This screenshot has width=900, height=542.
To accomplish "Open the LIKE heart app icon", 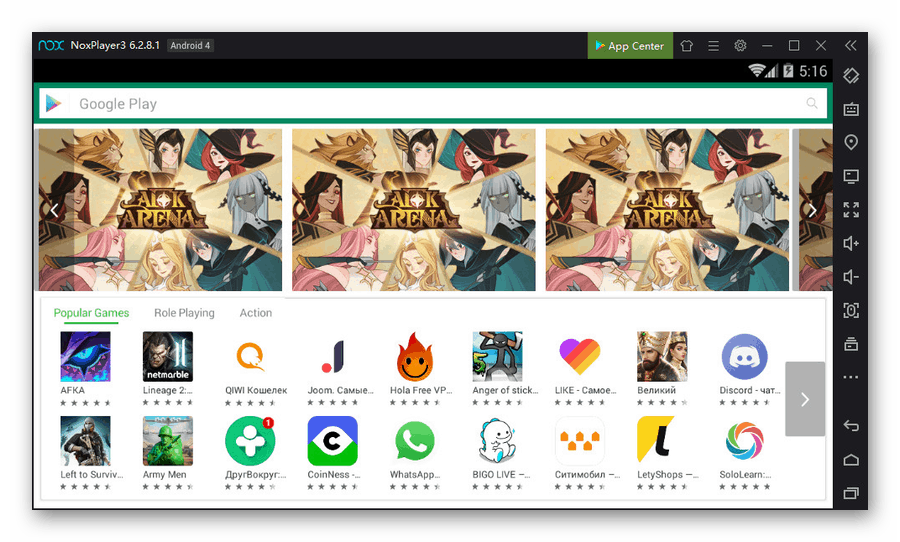I will point(580,357).
